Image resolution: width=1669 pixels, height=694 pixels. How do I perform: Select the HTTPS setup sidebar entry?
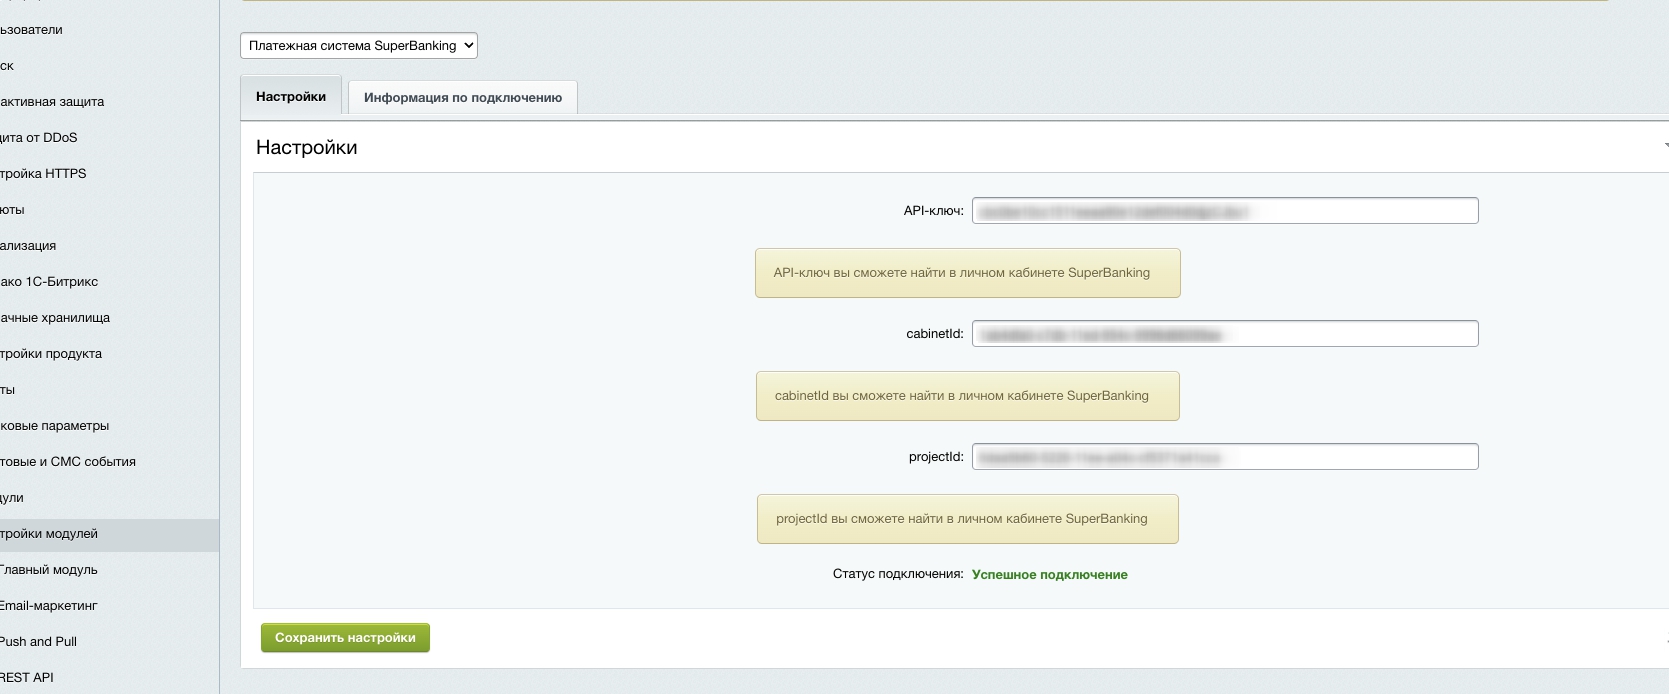[44, 174]
